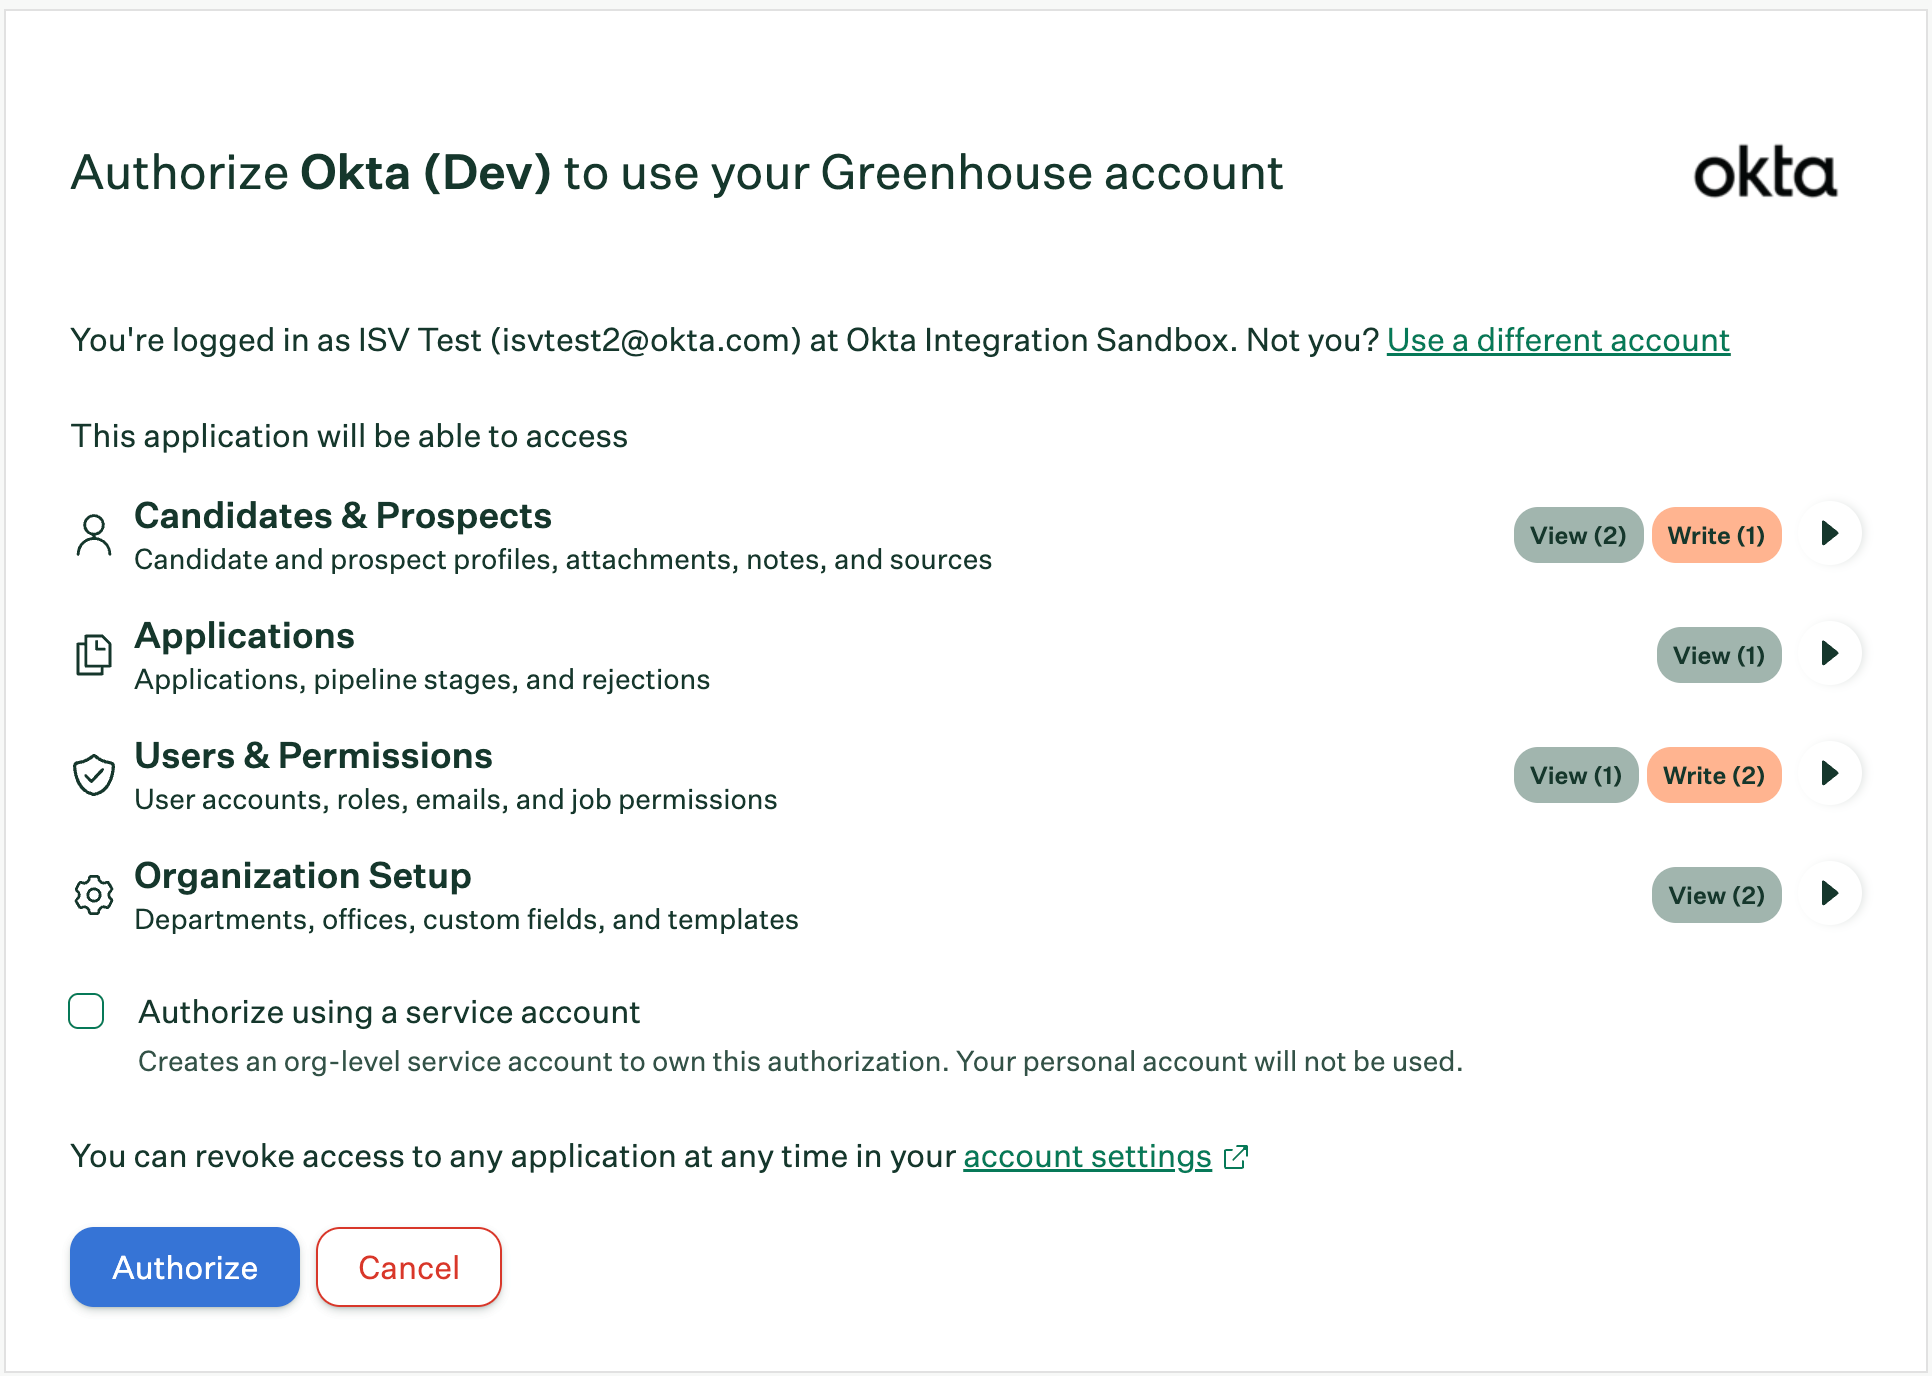Viewport: 1932px width, 1376px height.
Task: Click the 'Applications, pipeline stages, and rejections' text
Action: pyautogui.click(x=422, y=679)
